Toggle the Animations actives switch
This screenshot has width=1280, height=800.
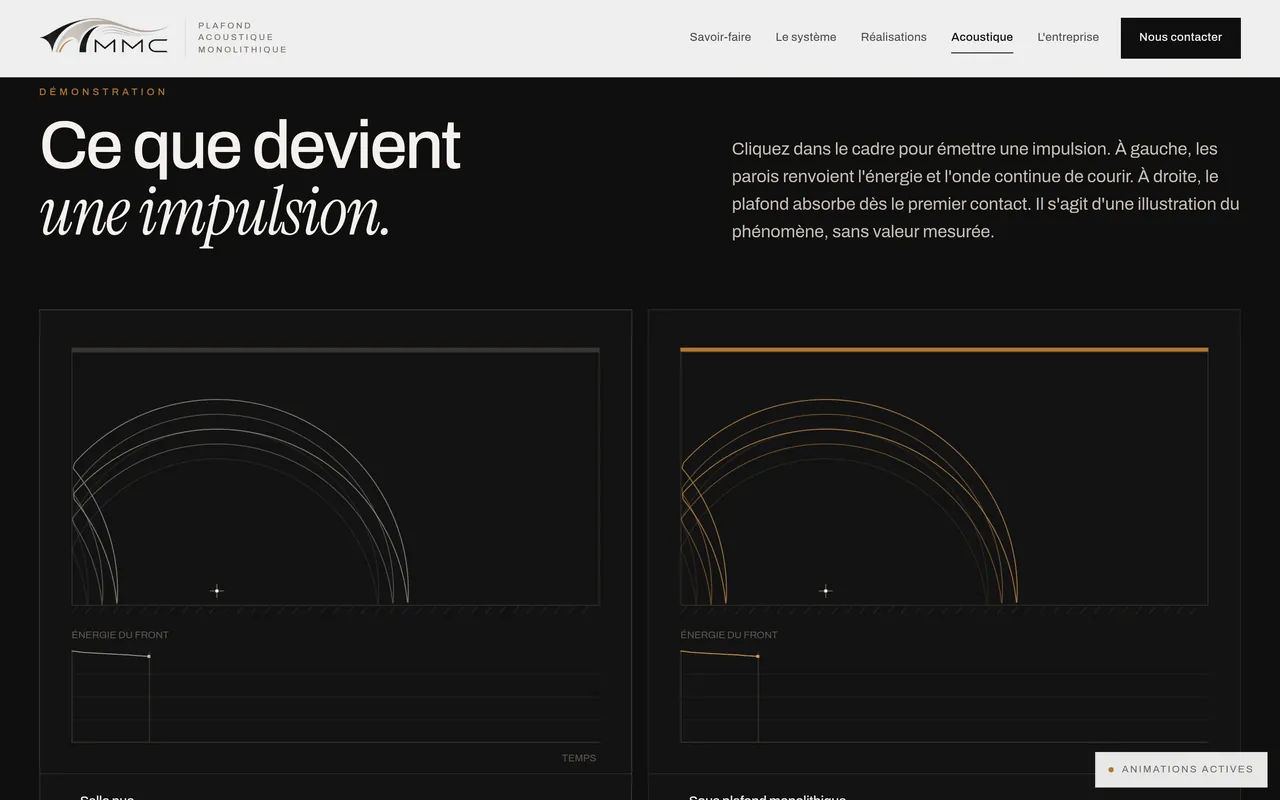click(1181, 769)
